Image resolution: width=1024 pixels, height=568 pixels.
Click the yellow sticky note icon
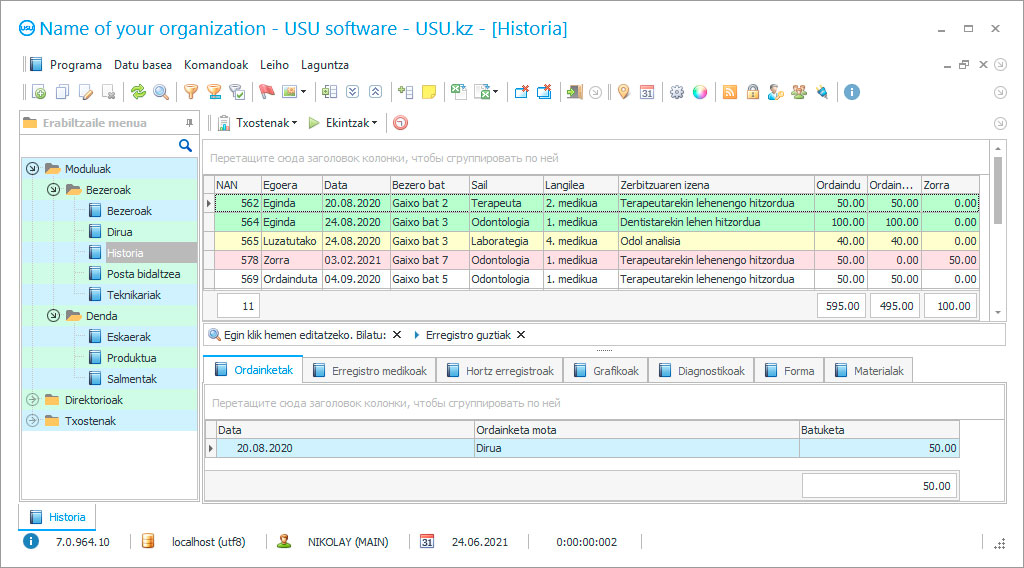coord(429,92)
